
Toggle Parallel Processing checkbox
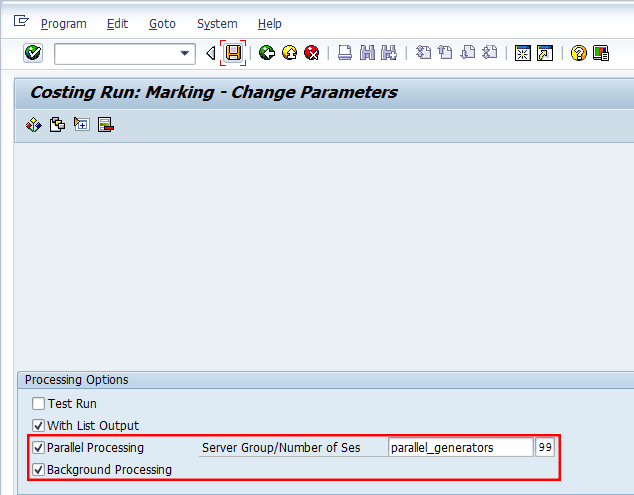click(x=38, y=447)
